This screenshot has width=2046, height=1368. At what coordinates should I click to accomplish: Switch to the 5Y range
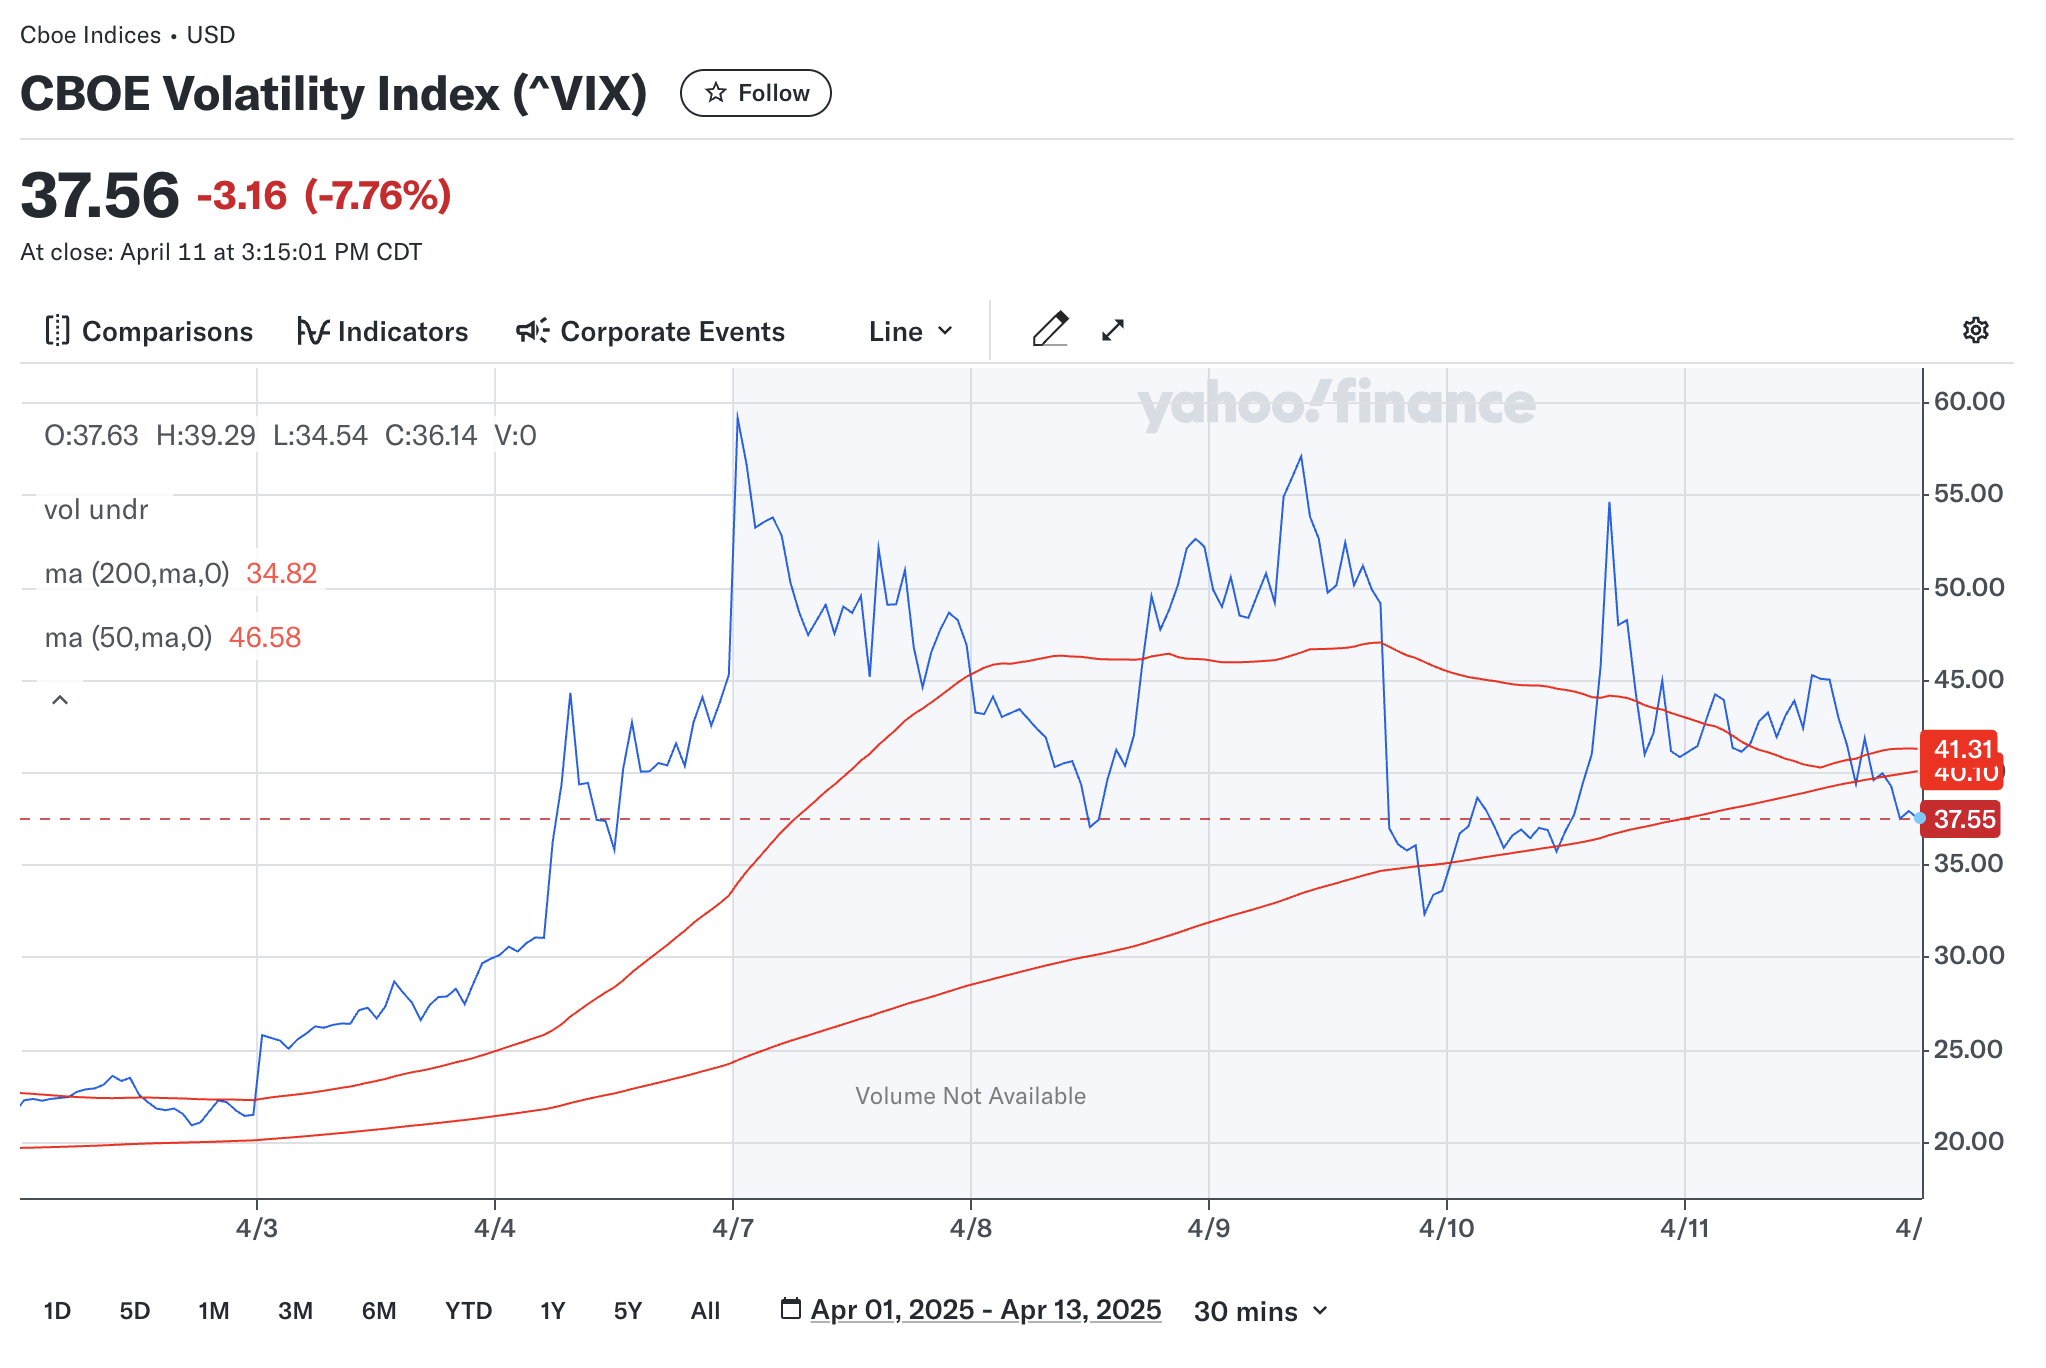click(x=627, y=1311)
